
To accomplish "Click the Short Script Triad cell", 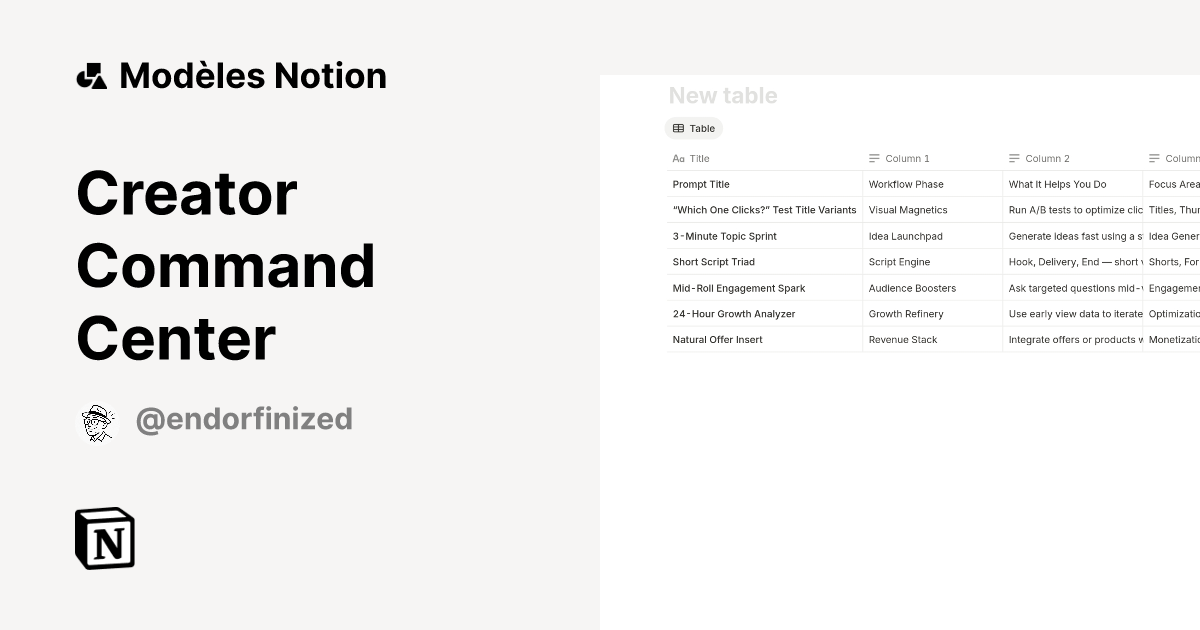I will (x=713, y=262).
